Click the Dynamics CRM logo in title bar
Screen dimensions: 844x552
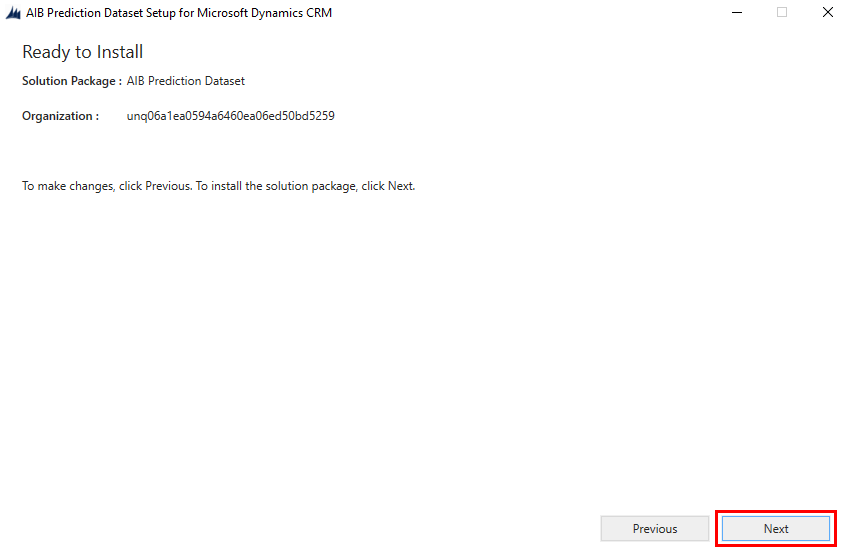[x=14, y=13]
